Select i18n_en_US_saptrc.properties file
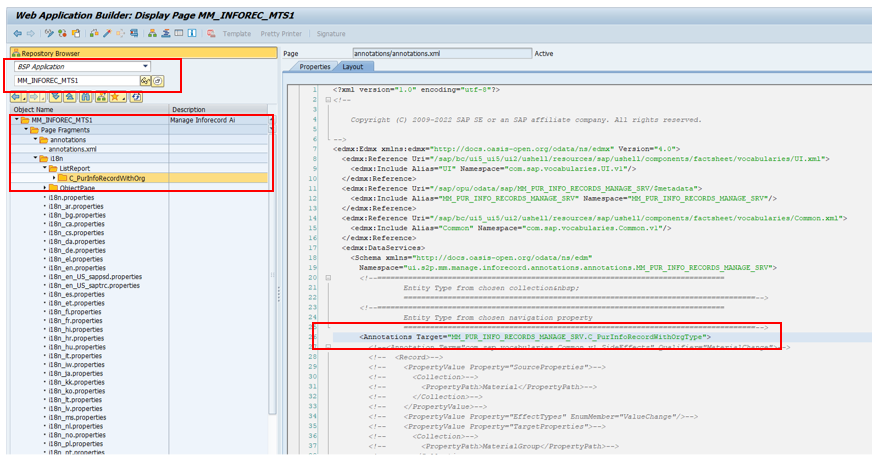The height and width of the screenshot is (456, 879). pos(94,285)
